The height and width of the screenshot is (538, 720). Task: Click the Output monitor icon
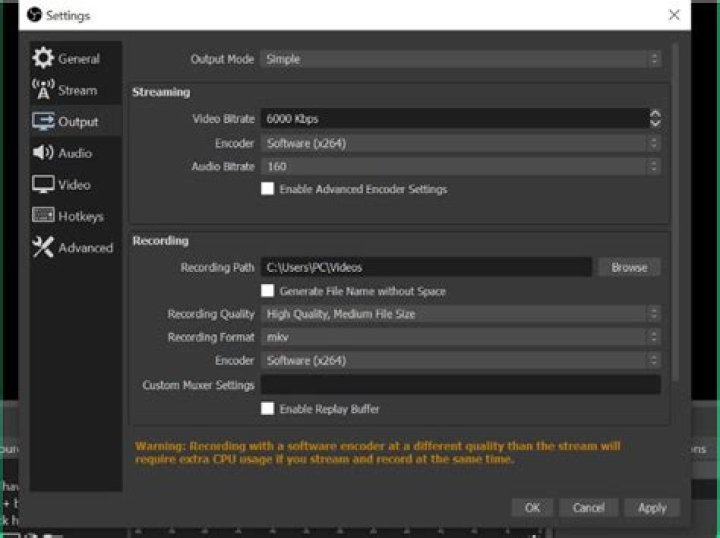click(43, 121)
